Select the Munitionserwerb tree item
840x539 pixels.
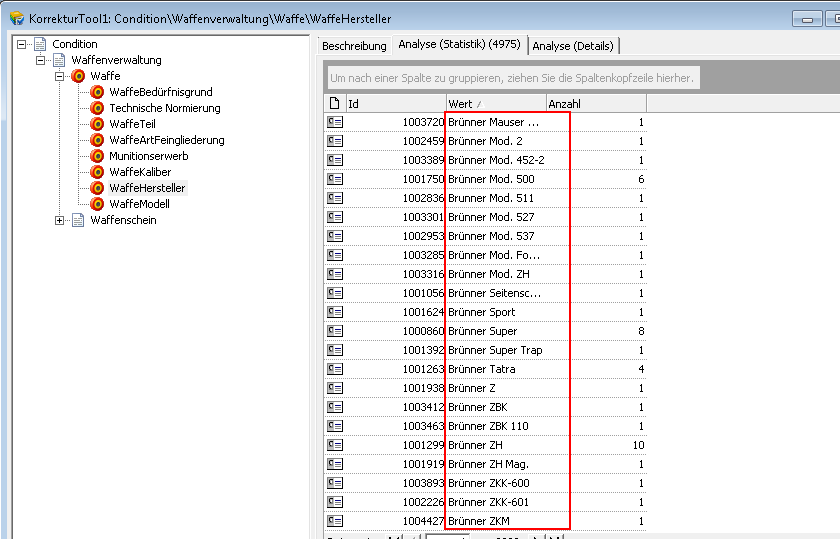(148, 156)
